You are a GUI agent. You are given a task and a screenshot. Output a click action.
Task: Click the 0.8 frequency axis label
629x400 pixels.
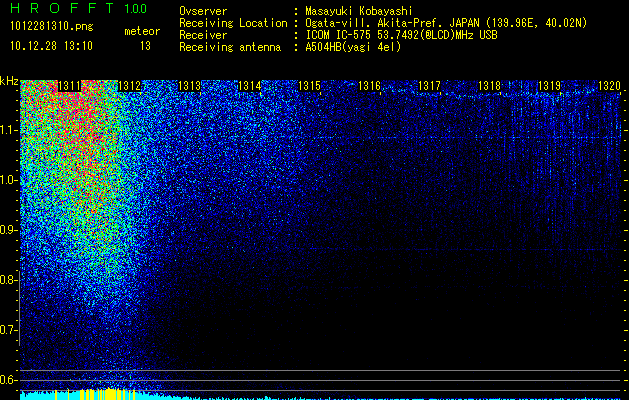pos(9,280)
